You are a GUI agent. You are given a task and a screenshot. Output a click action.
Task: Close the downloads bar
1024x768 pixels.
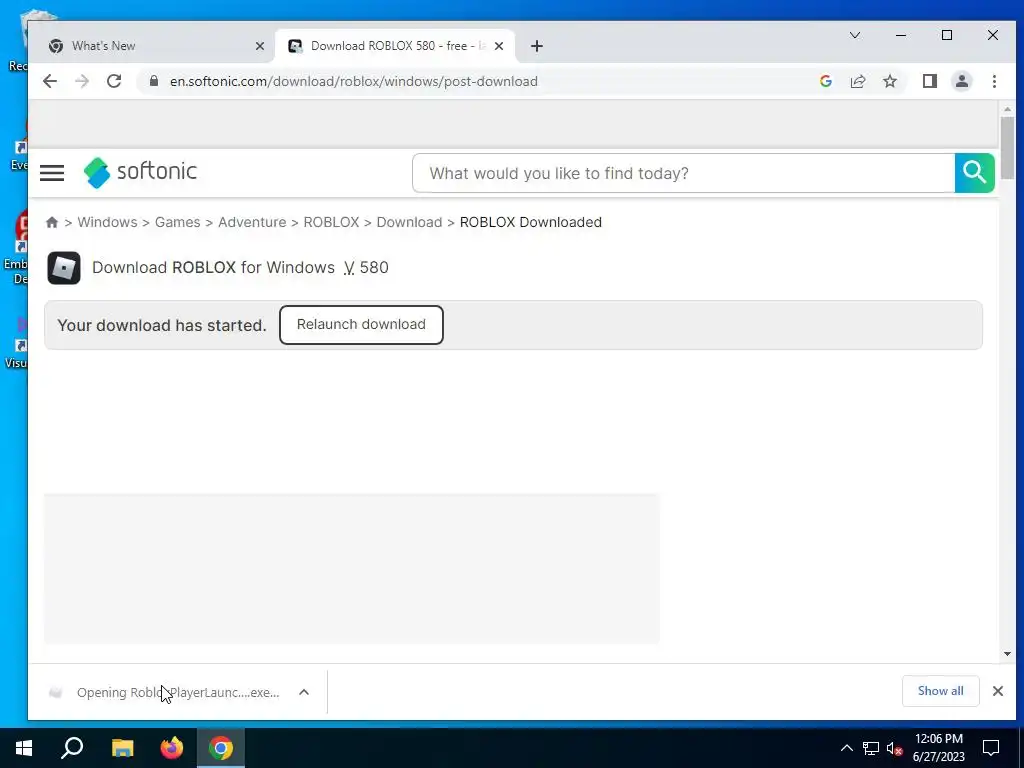tap(997, 691)
